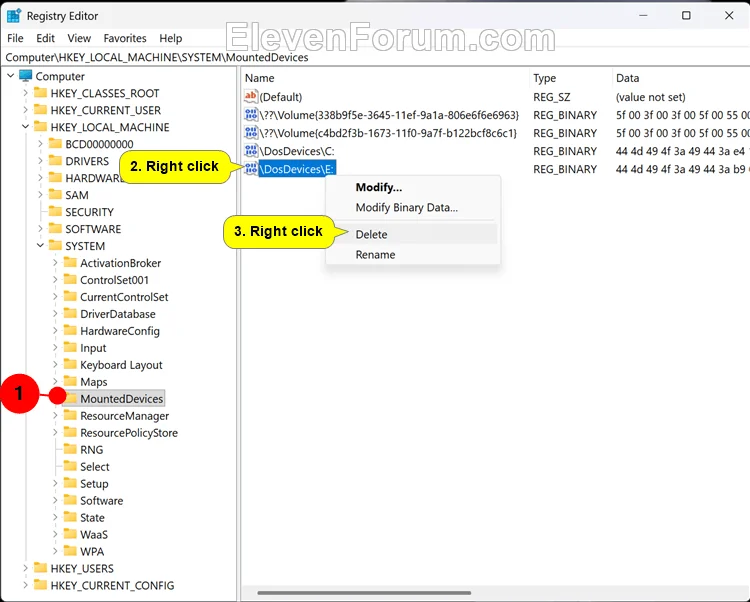Click the SYSTEM folder icon
This screenshot has height=602, width=750.
(55, 246)
